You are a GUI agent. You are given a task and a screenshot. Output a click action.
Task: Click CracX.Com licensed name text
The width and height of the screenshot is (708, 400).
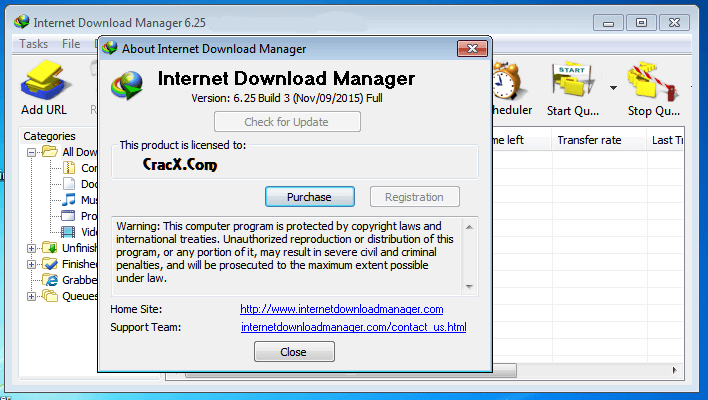click(x=180, y=164)
